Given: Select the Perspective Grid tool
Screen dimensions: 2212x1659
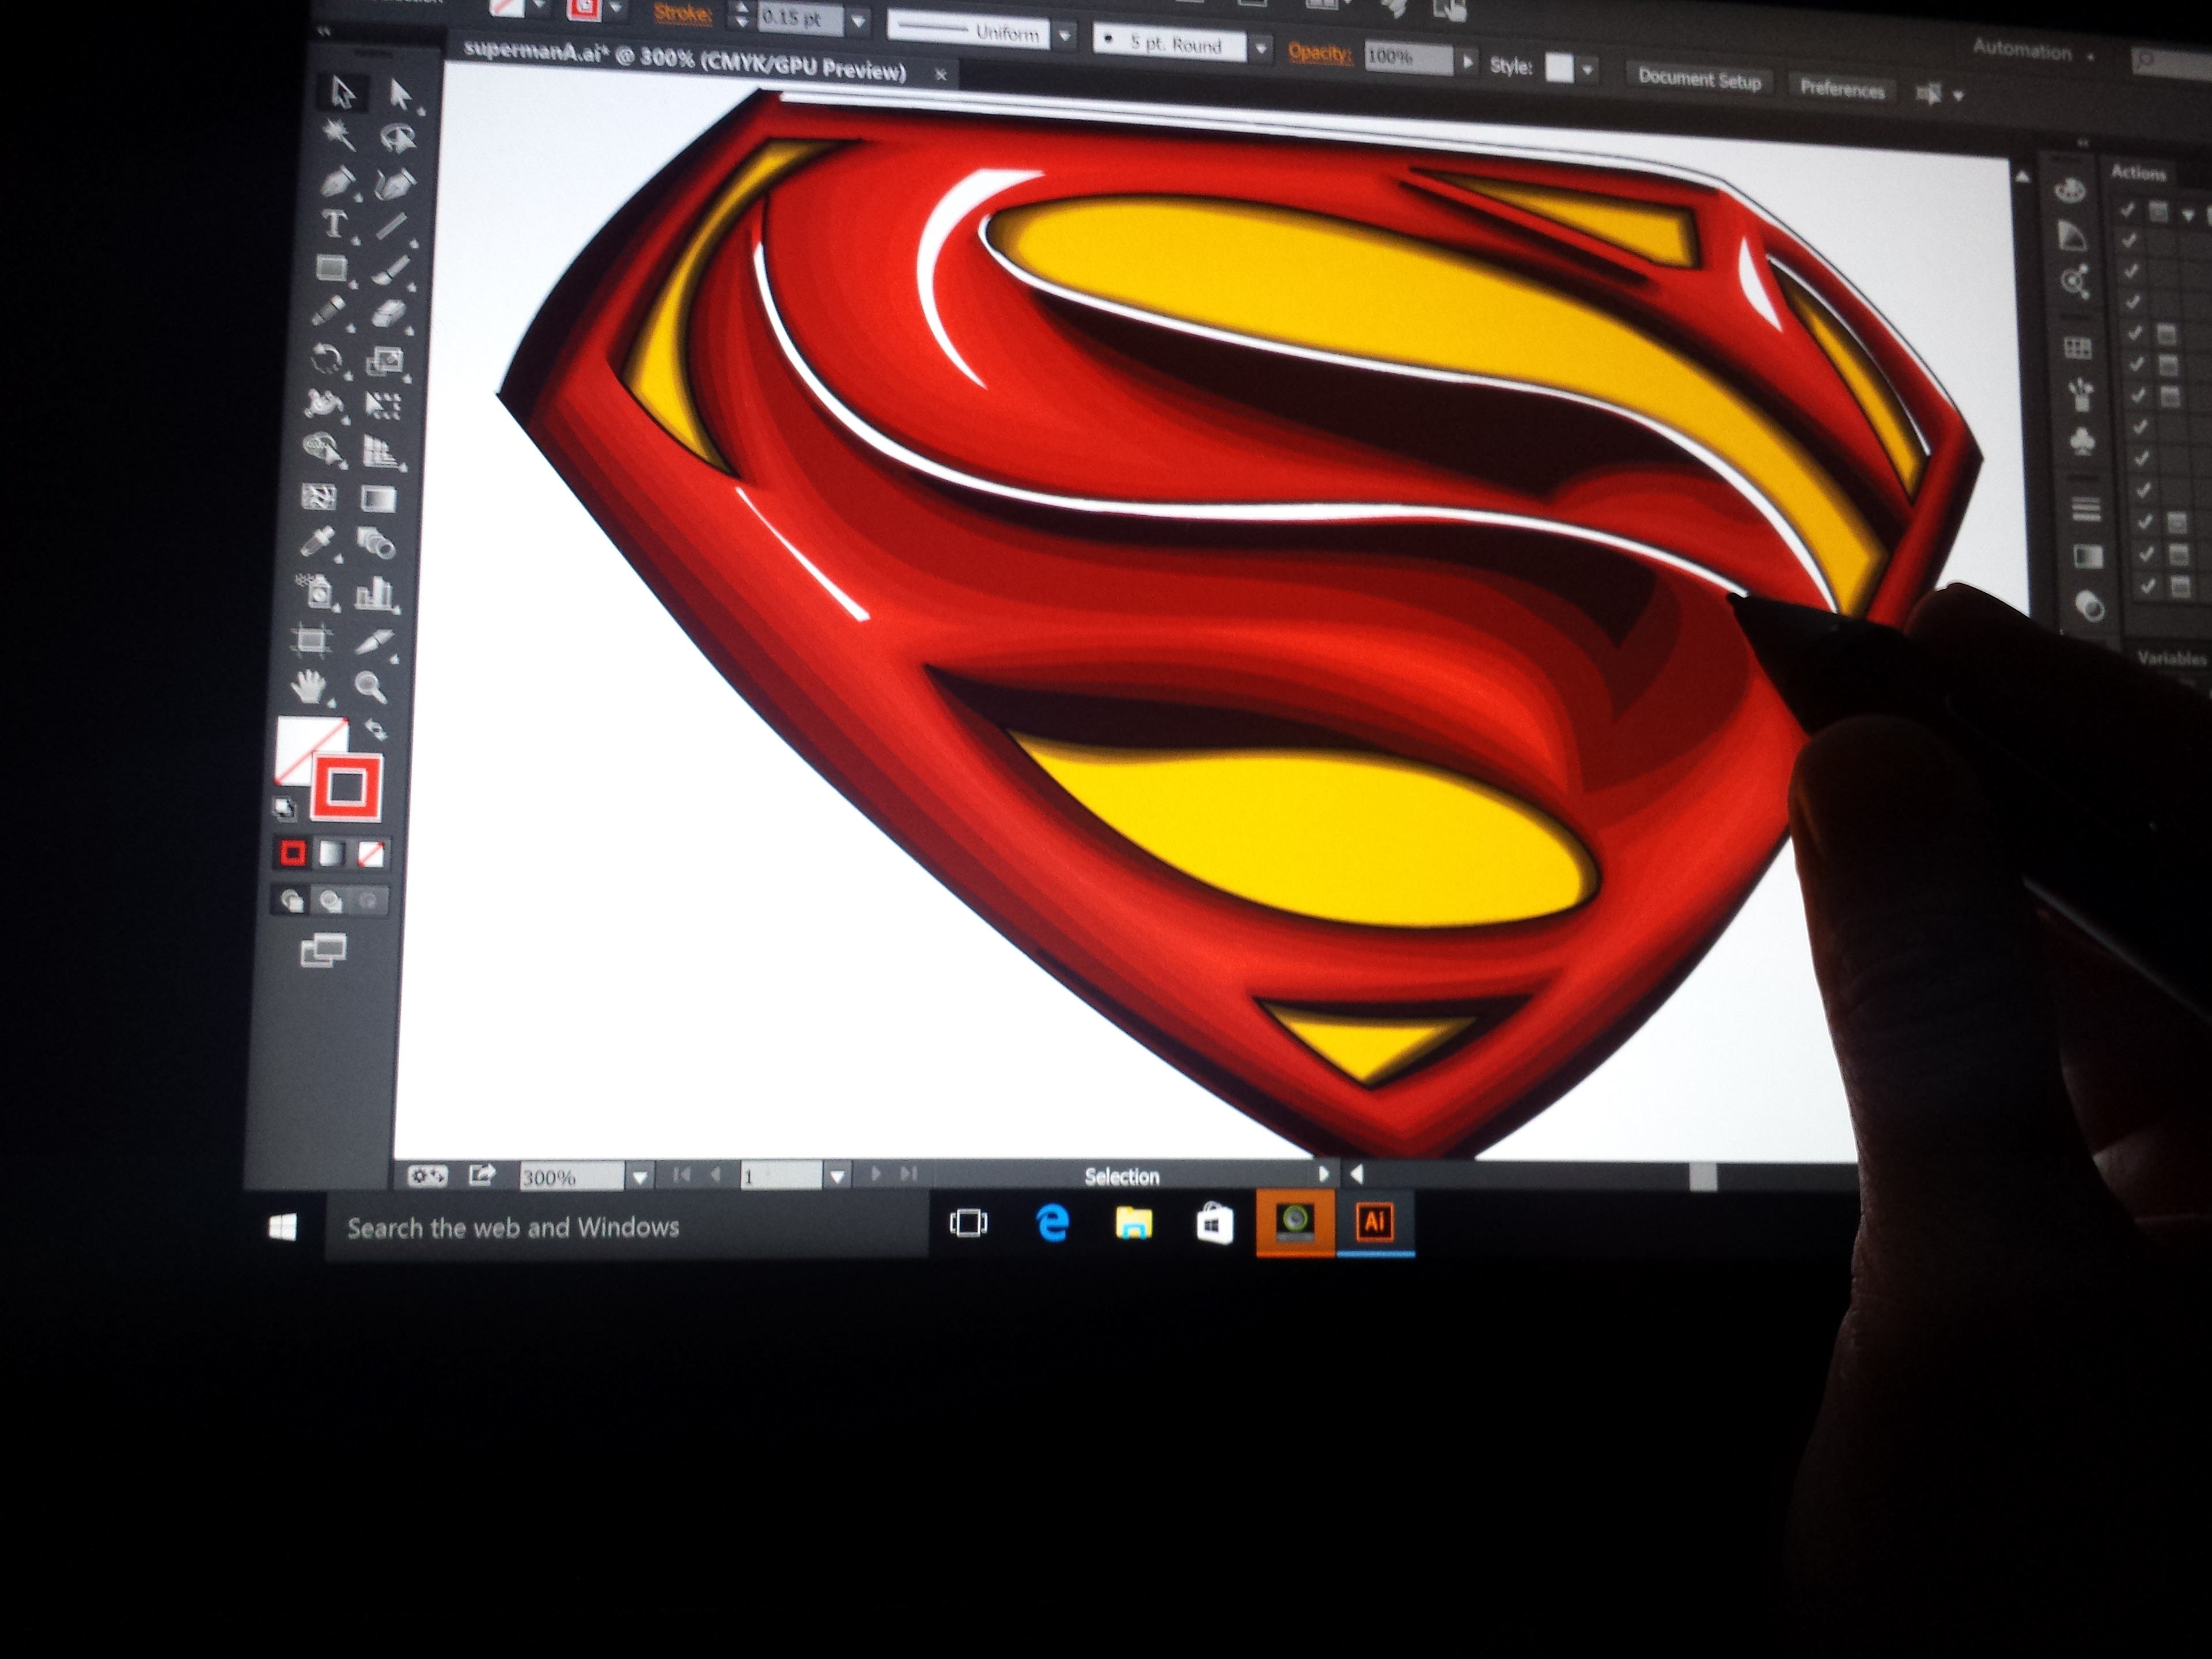Looking at the screenshot, I should [x=381, y=452].
